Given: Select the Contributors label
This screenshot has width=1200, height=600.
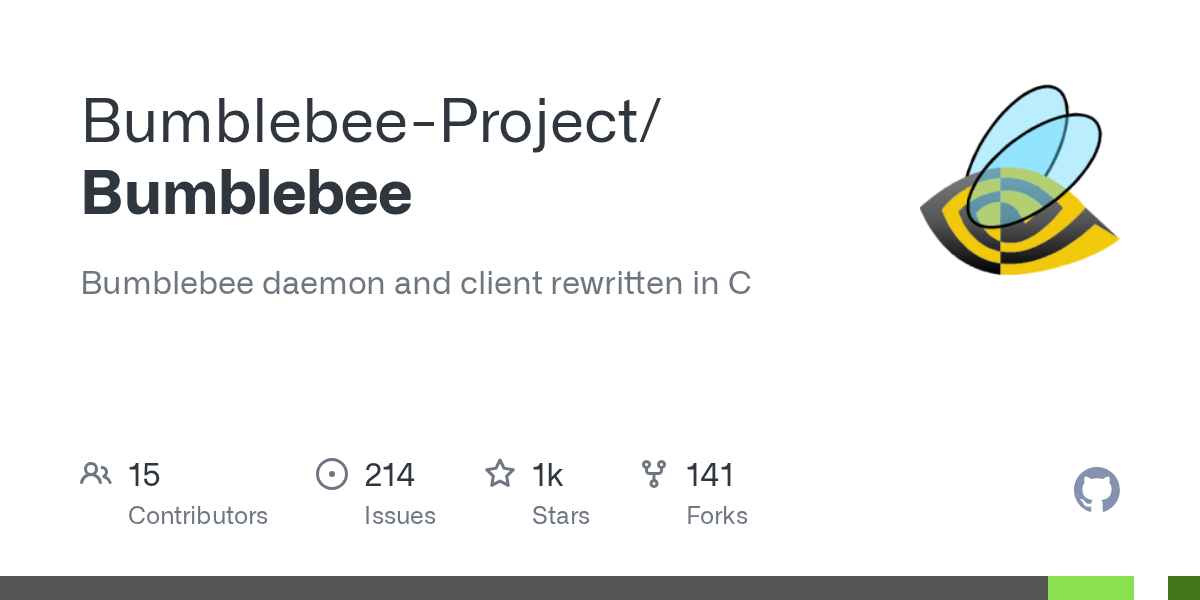Looking at the screenshot, I should coord(198,516).
